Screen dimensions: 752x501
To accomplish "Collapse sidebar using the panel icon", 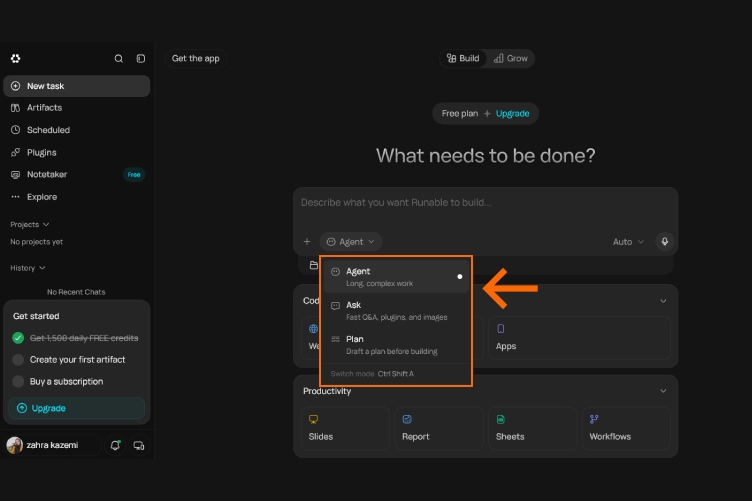I will click(141, 58).
